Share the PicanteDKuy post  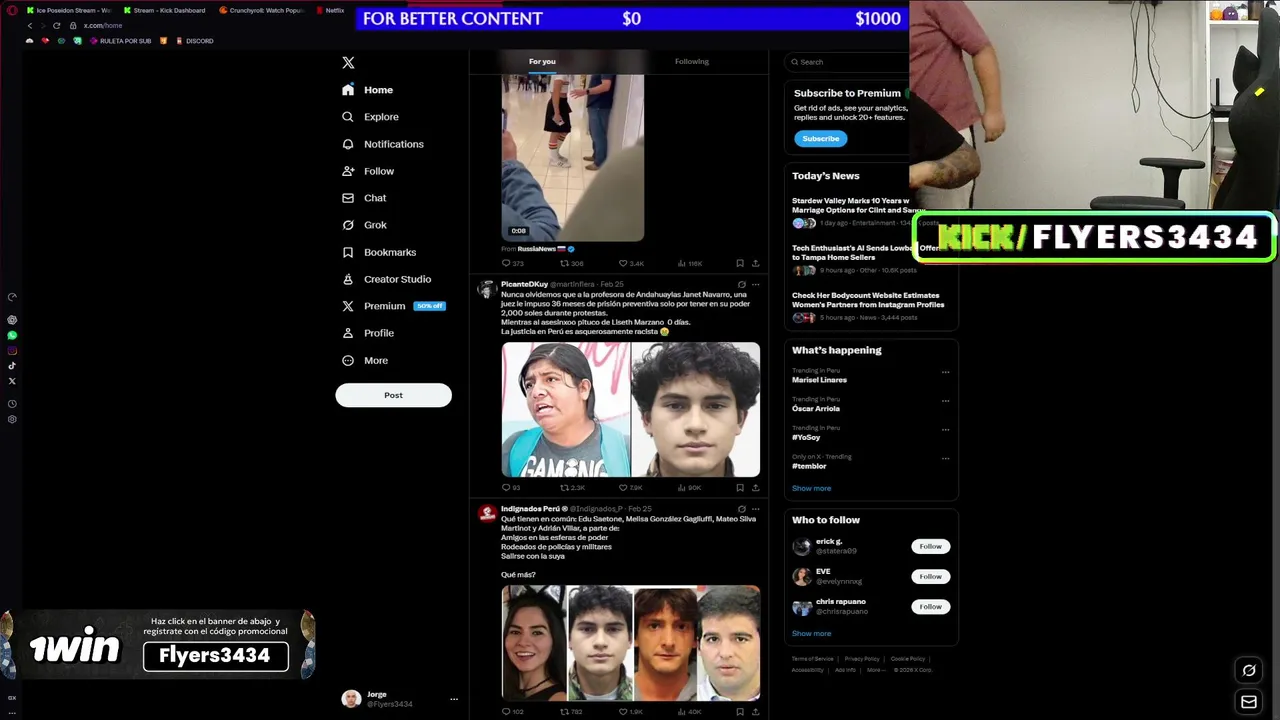pyautogui.click(x=755, y=488)
